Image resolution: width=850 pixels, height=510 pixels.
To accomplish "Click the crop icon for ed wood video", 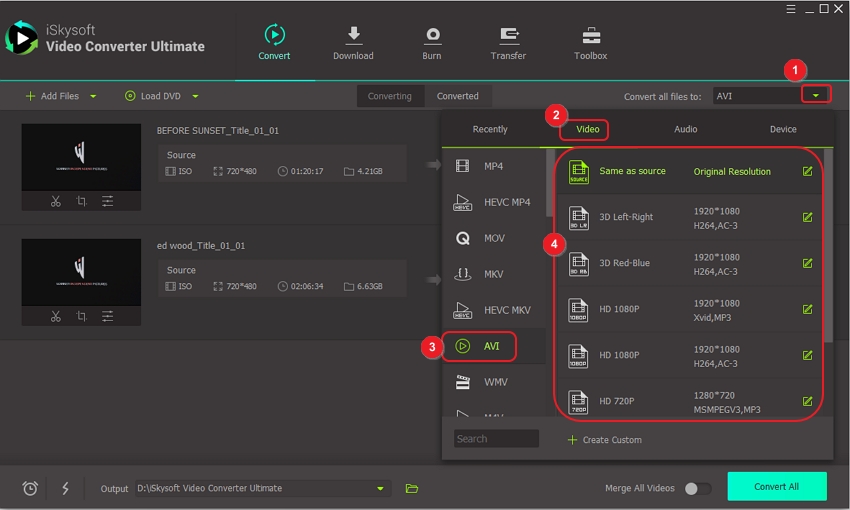I will point(81,316).
